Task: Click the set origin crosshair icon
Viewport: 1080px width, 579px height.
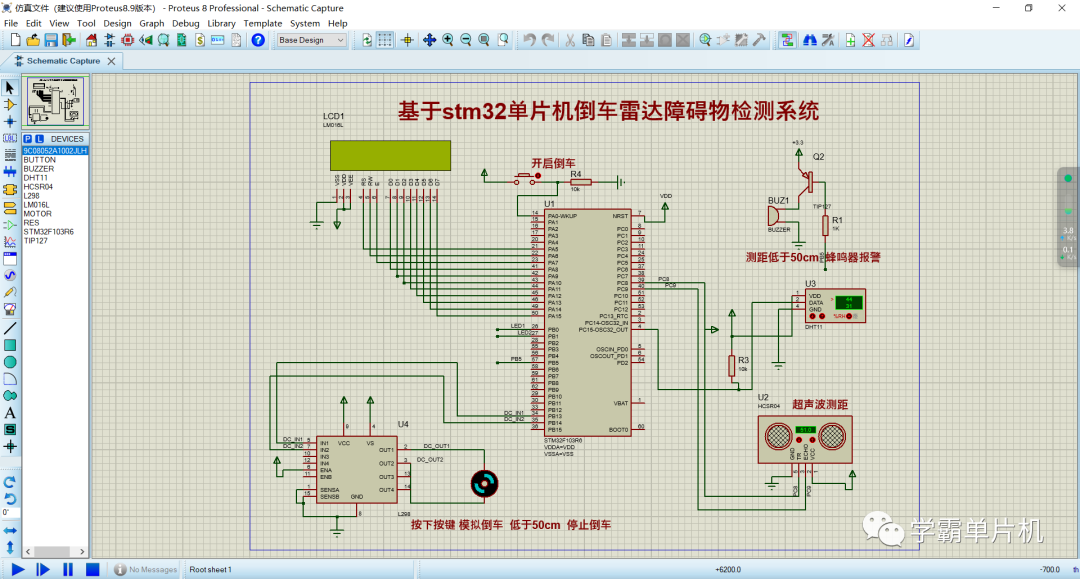Action: [407, 41]
